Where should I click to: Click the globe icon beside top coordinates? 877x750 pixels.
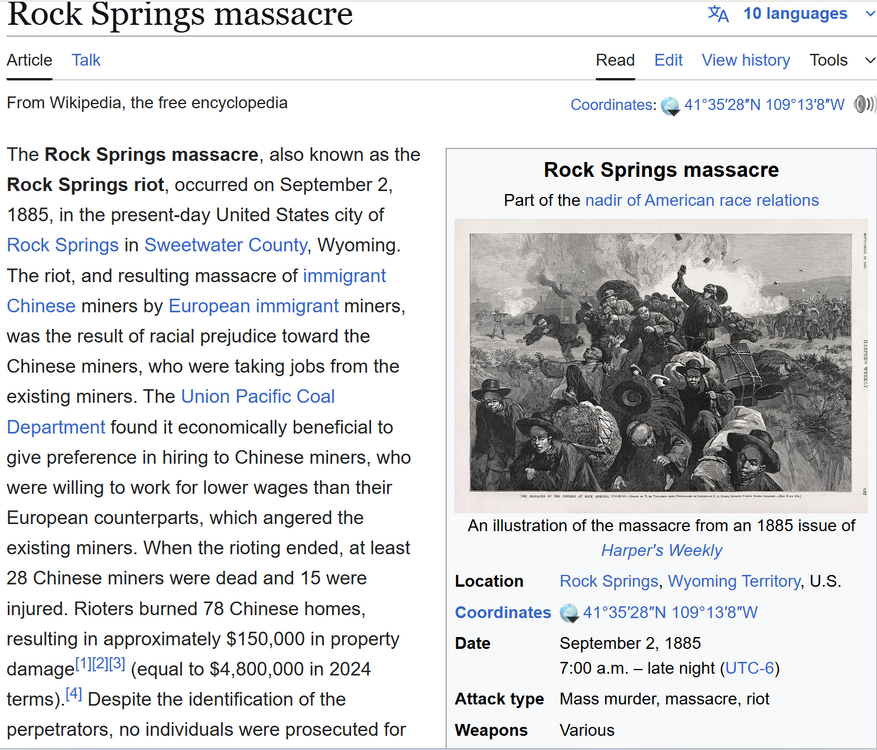point(670,105)
